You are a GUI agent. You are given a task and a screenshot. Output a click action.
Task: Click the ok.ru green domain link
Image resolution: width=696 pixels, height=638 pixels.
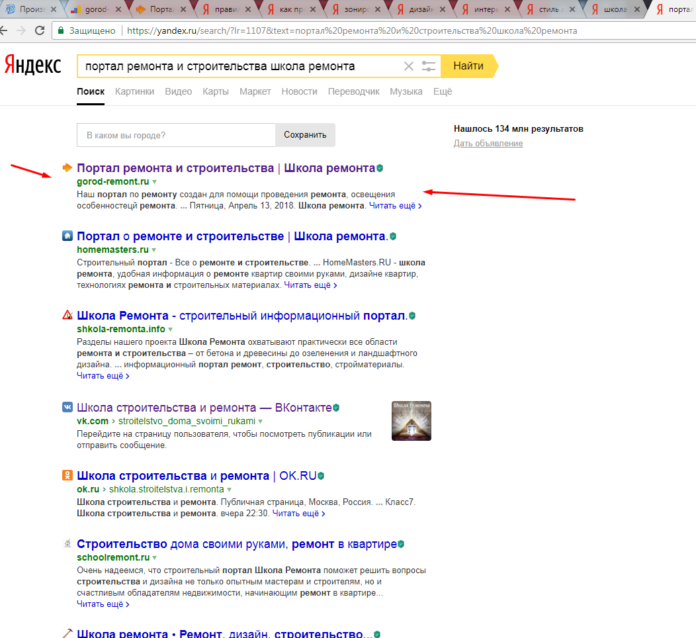pos(88,489)
